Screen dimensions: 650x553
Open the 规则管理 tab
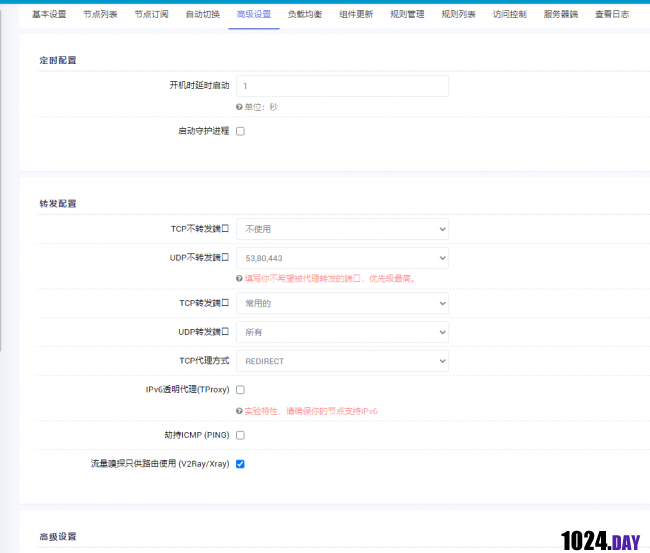coord(407,15)
